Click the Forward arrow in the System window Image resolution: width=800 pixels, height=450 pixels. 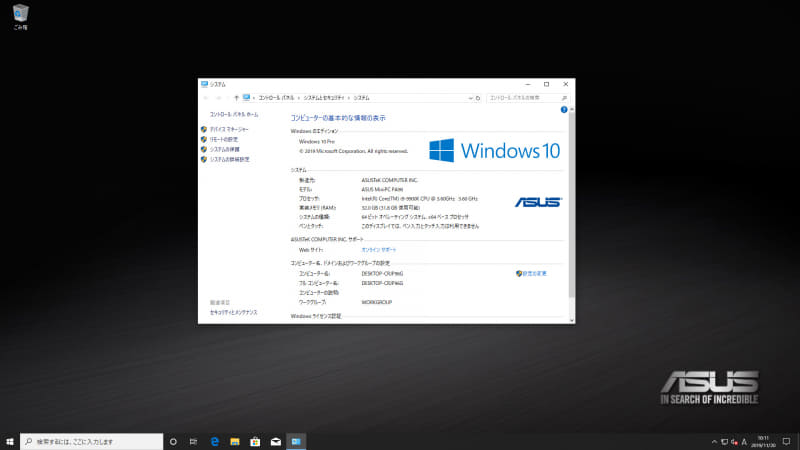218,98
